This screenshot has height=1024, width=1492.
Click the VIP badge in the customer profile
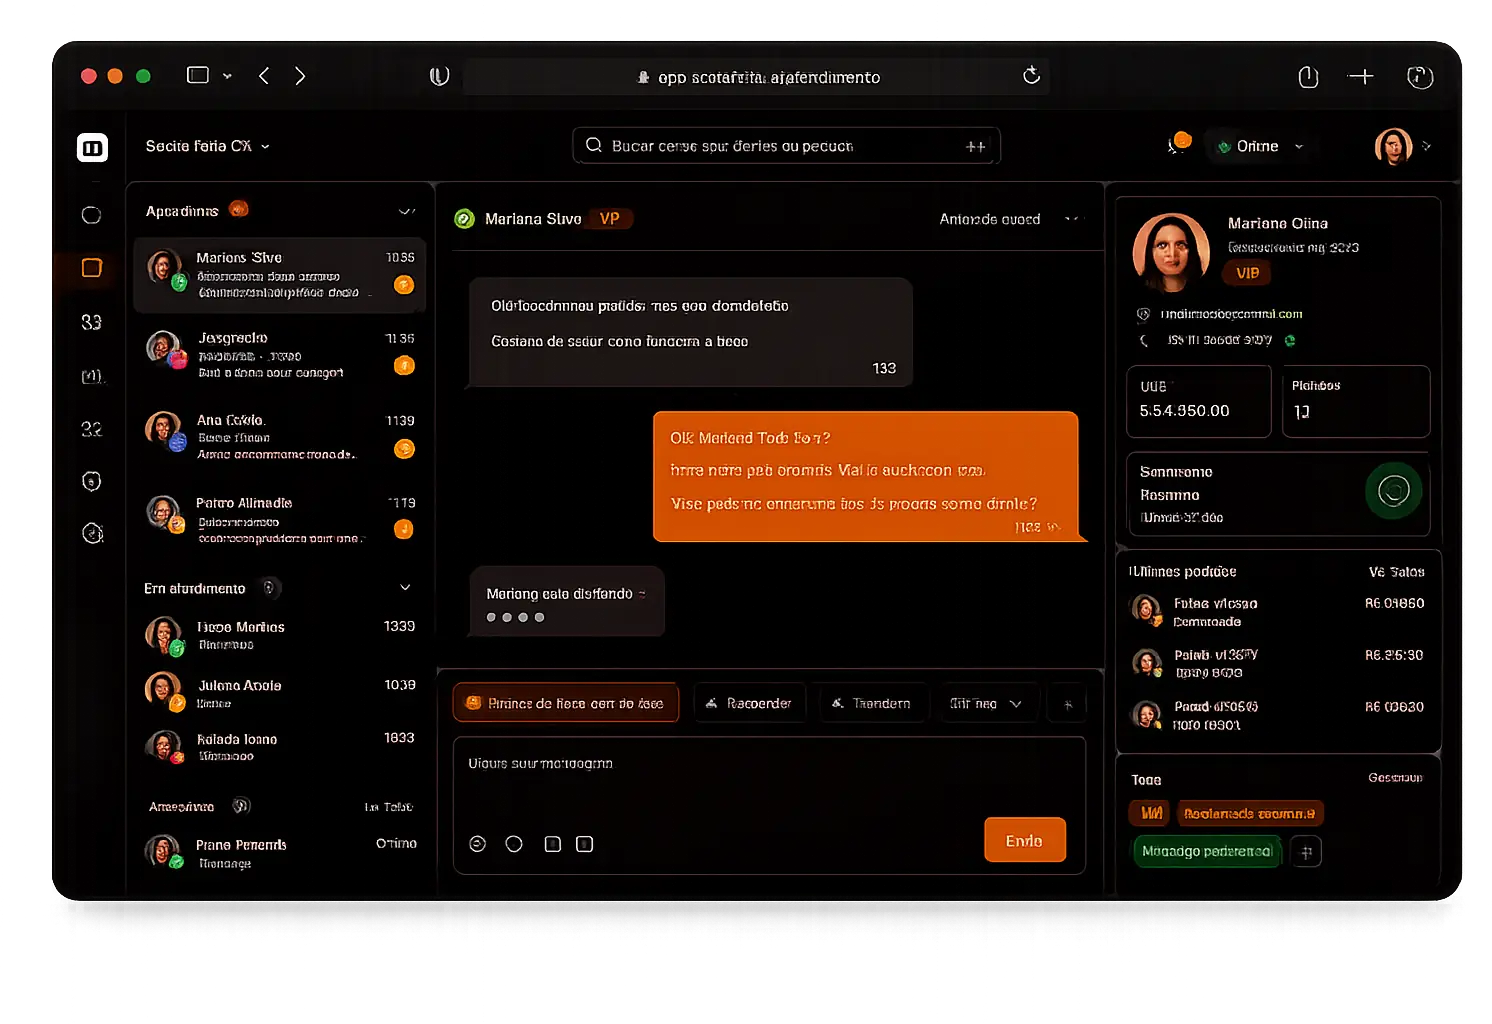click(1247, 273)
